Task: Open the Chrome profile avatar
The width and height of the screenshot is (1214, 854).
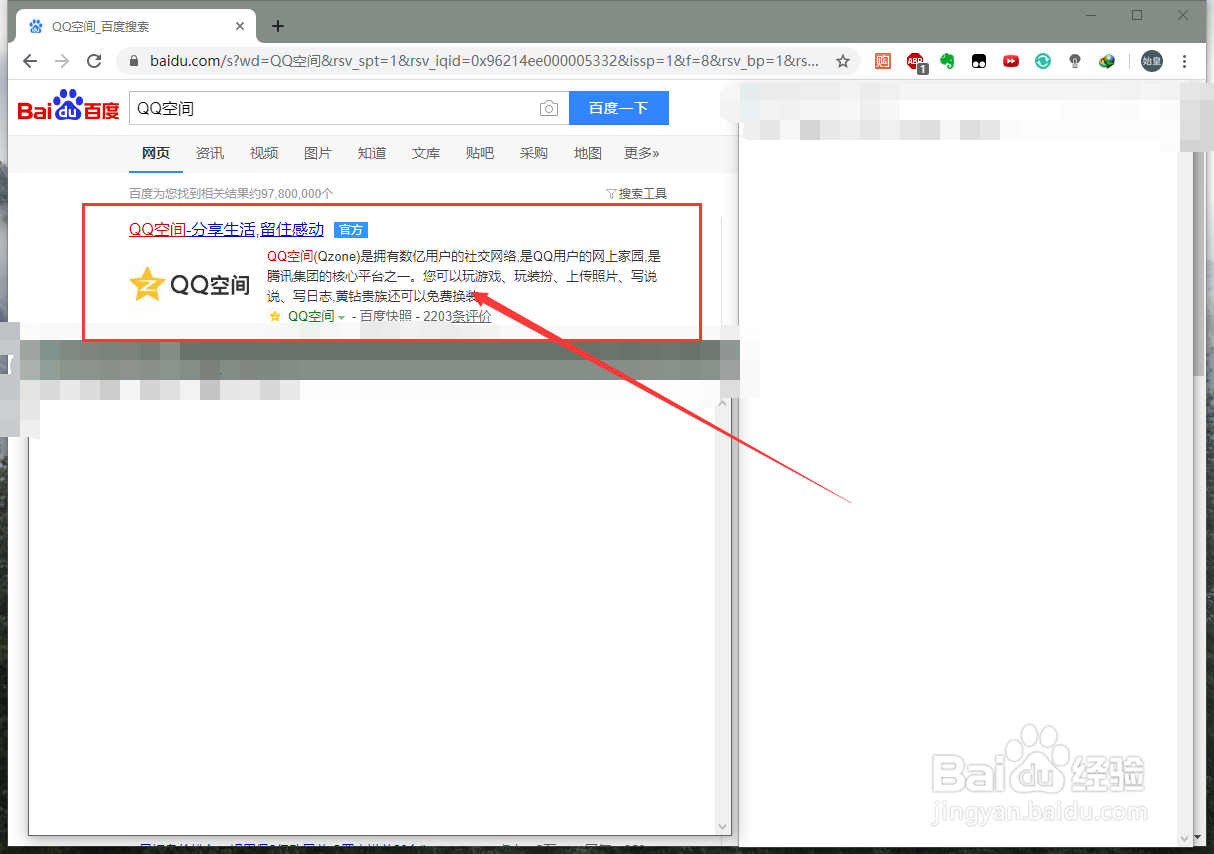Action: click(x=1152, y=61)
